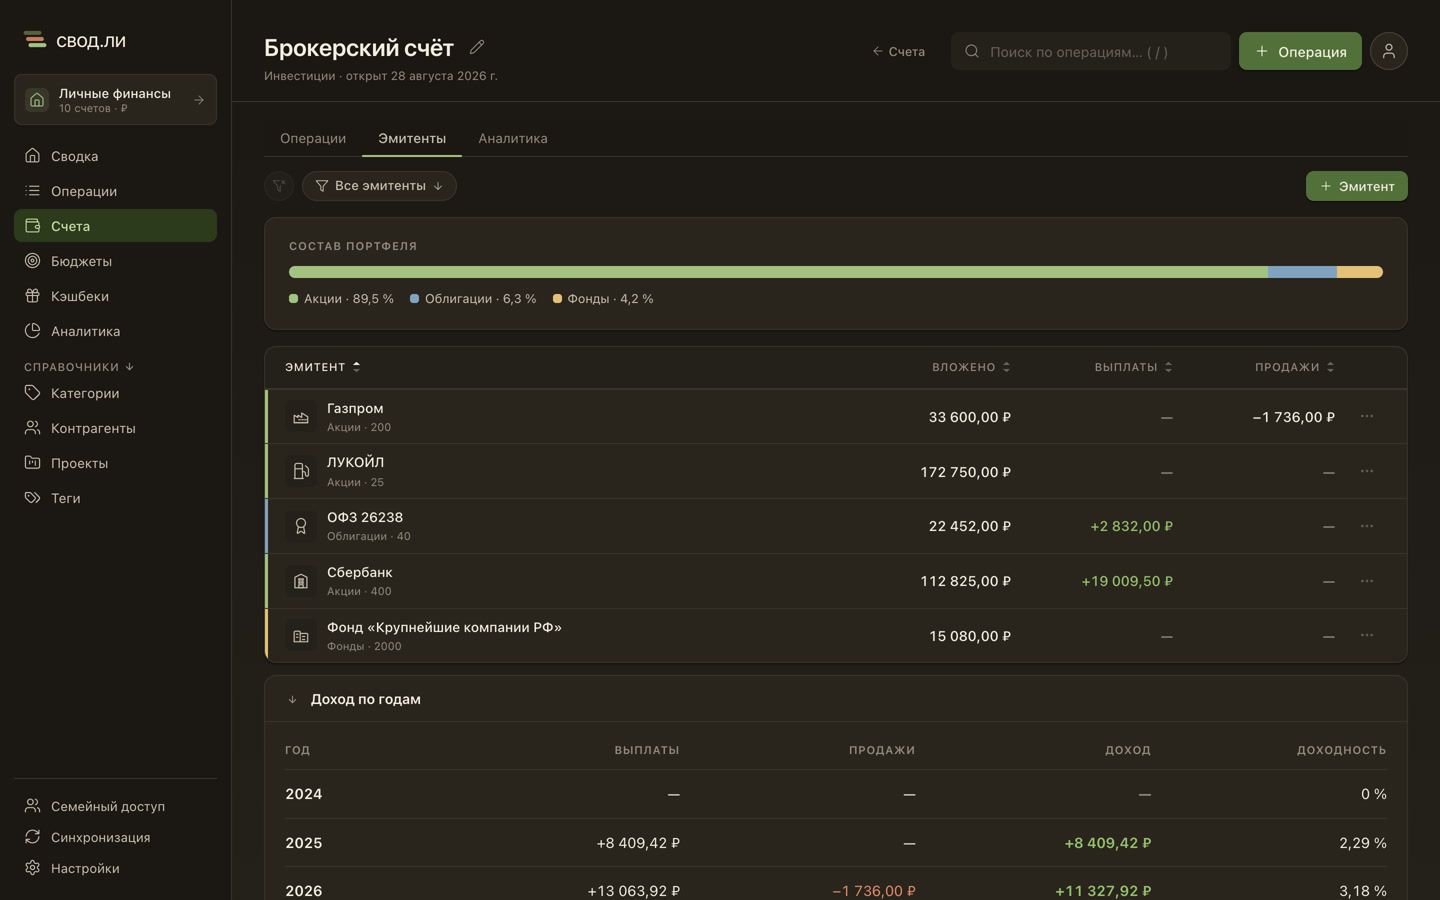Click the yellow Фонды bar segment

[1360, 272]
